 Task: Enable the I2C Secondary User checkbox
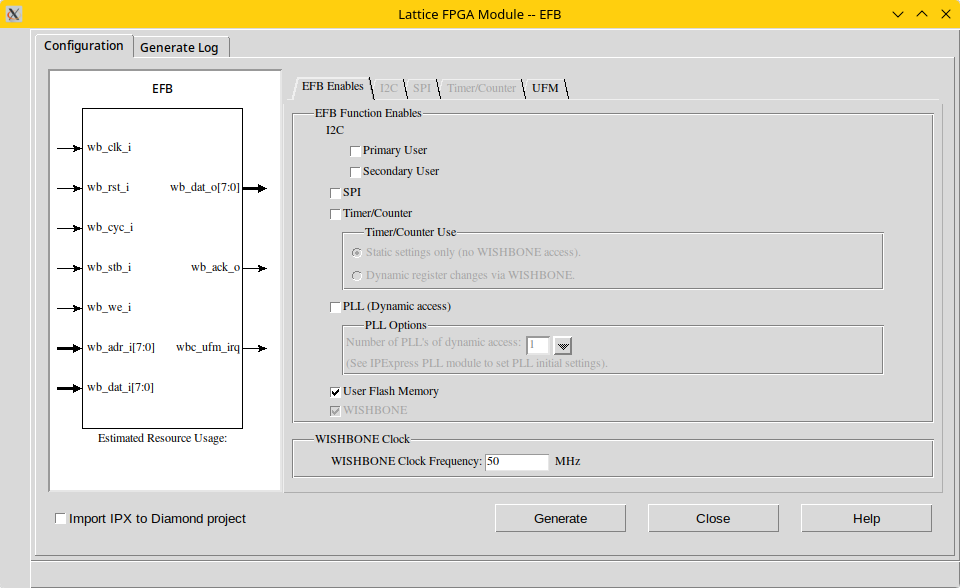356,172
